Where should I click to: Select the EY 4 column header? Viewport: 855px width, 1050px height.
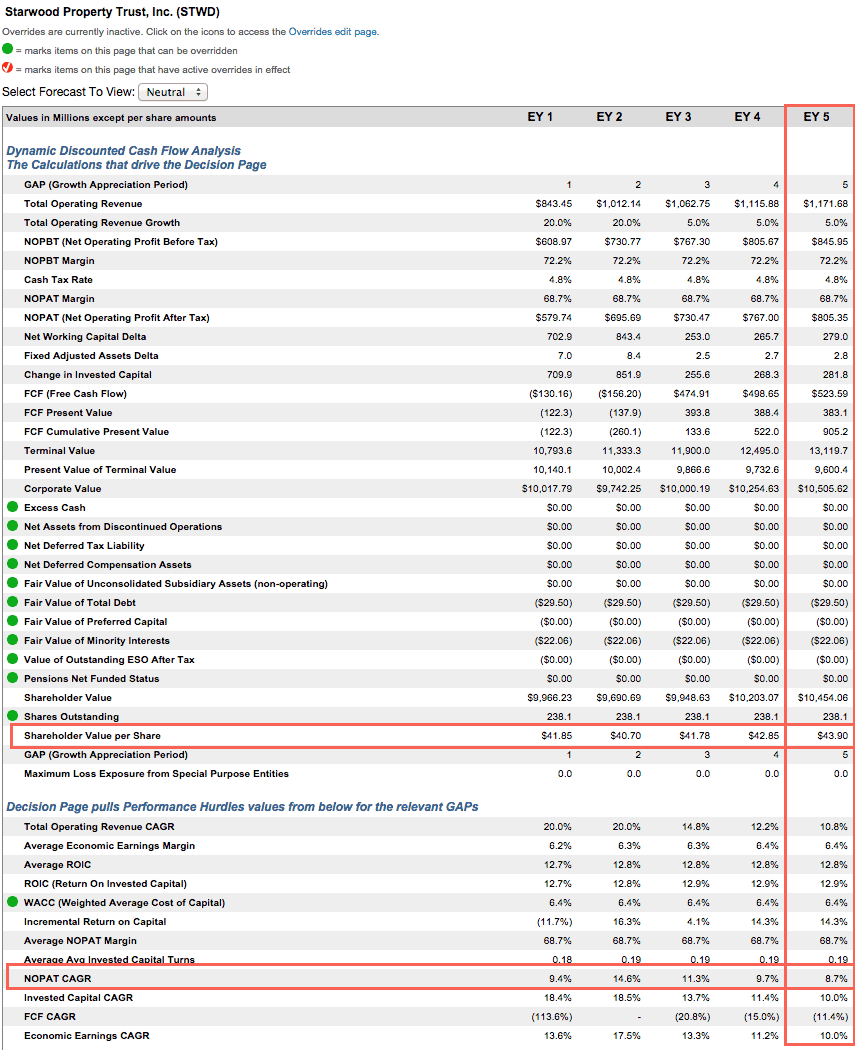[747, 117]
